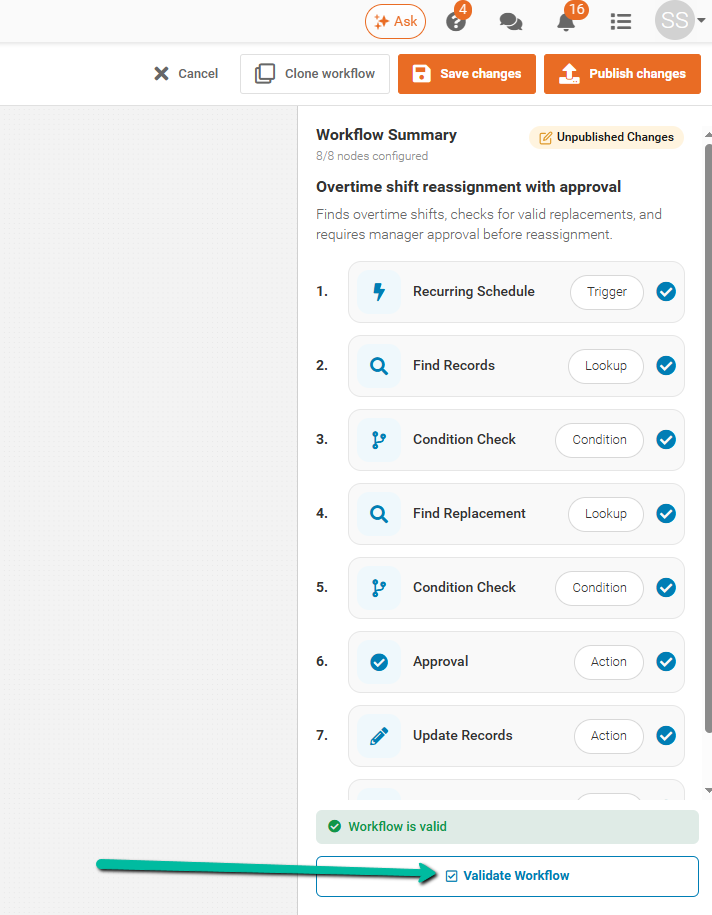The width and height of the screenshot is (712, 915).
Task: Click the help question mark icon
Action: coord(456,22)
